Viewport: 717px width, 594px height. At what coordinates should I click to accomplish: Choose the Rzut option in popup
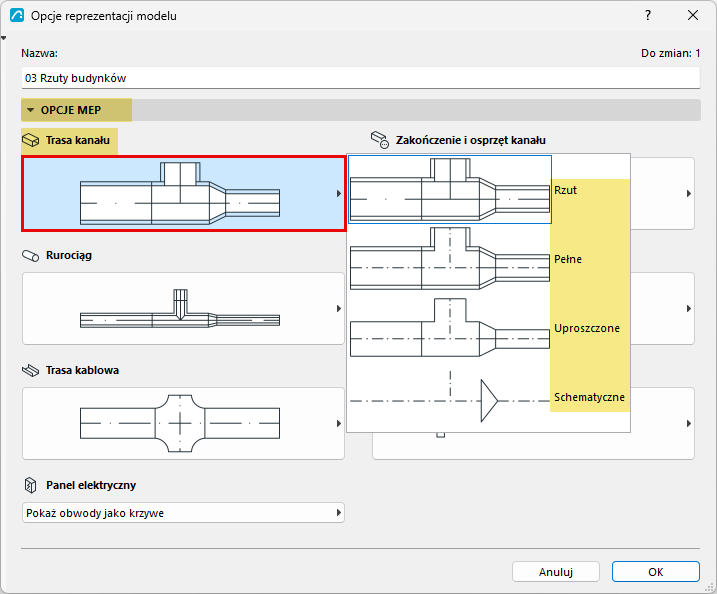(488, 190)
